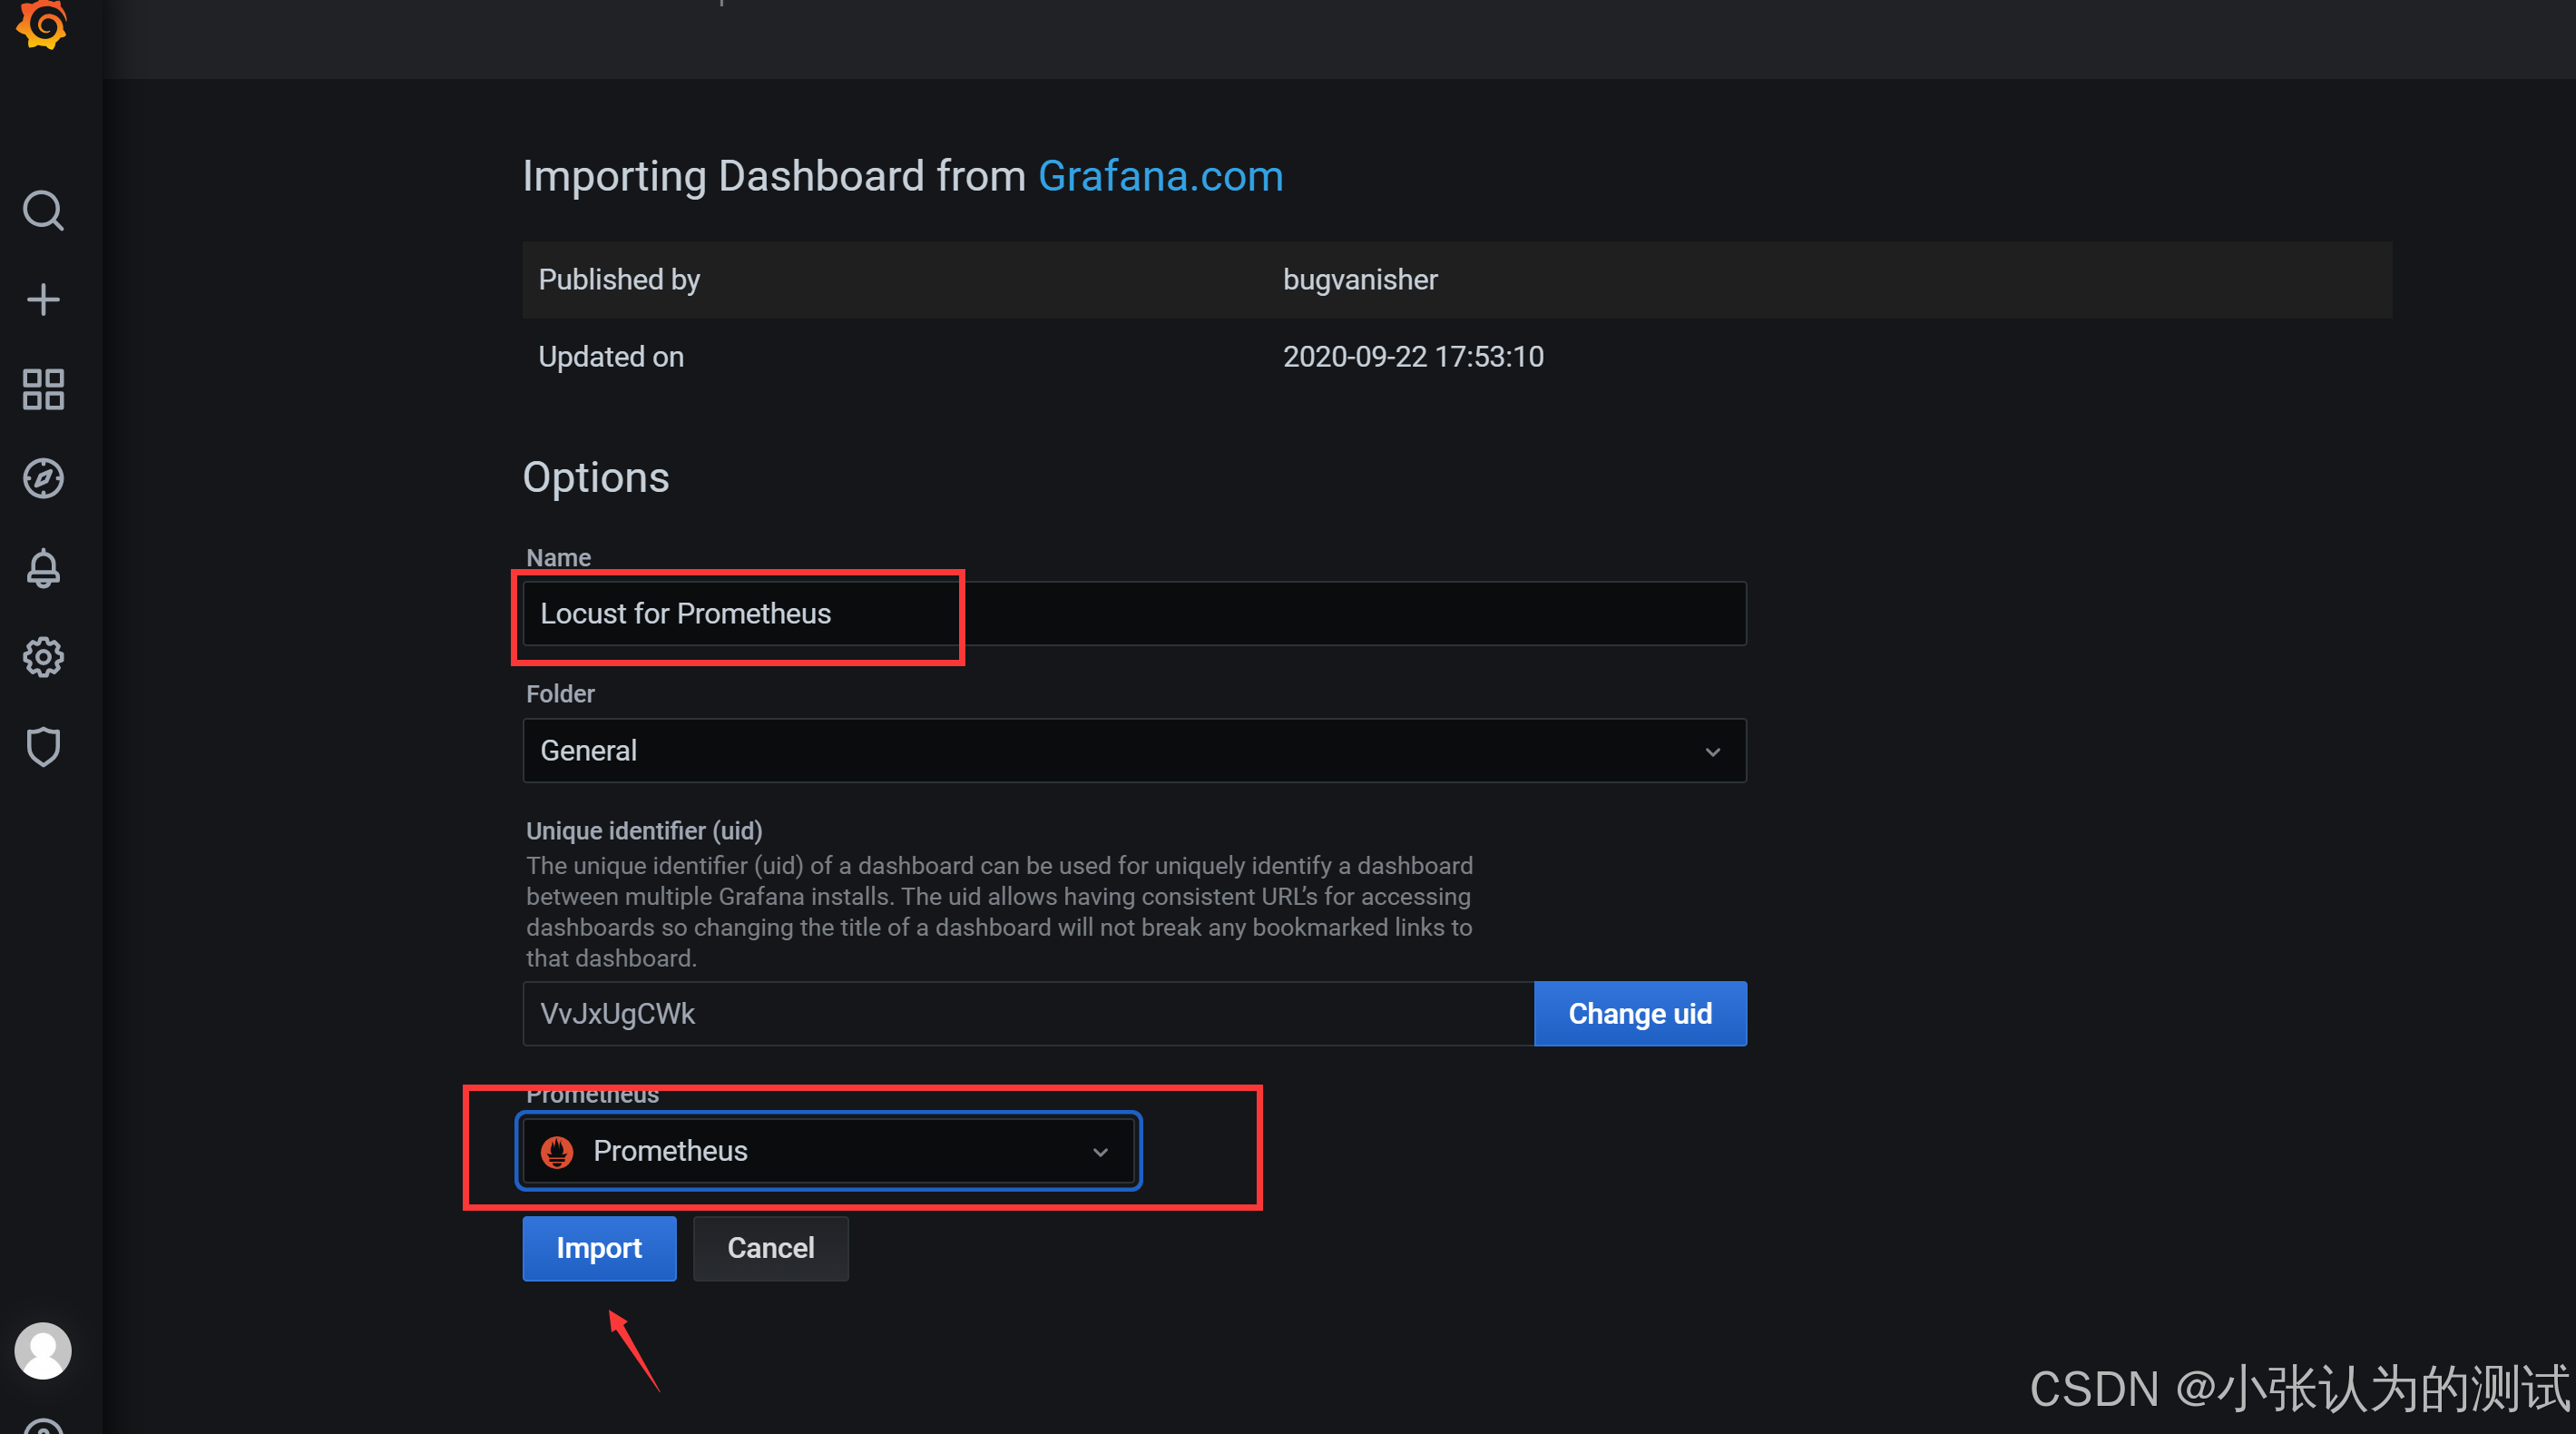2576x1434 pixels.
Task: Click the user avatar in the sidebar
Action: (43, 1350)
